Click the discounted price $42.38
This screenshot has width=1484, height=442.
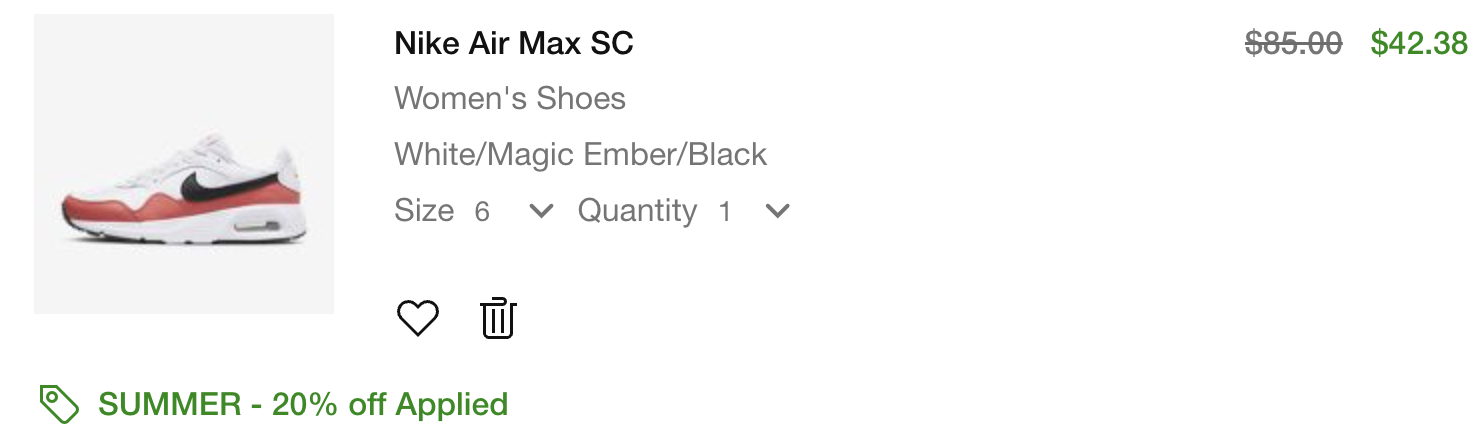pyautogui.click(x=1419, y=43)
